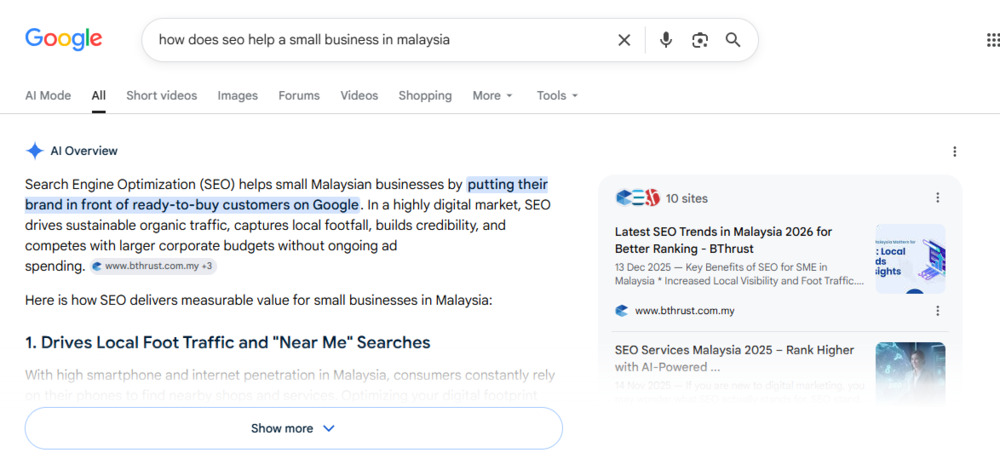This screenshot has height=464, width=1000.
Task: Click heading 'Drives Local Foot Traffic'
Action: [x=227, y=343]
